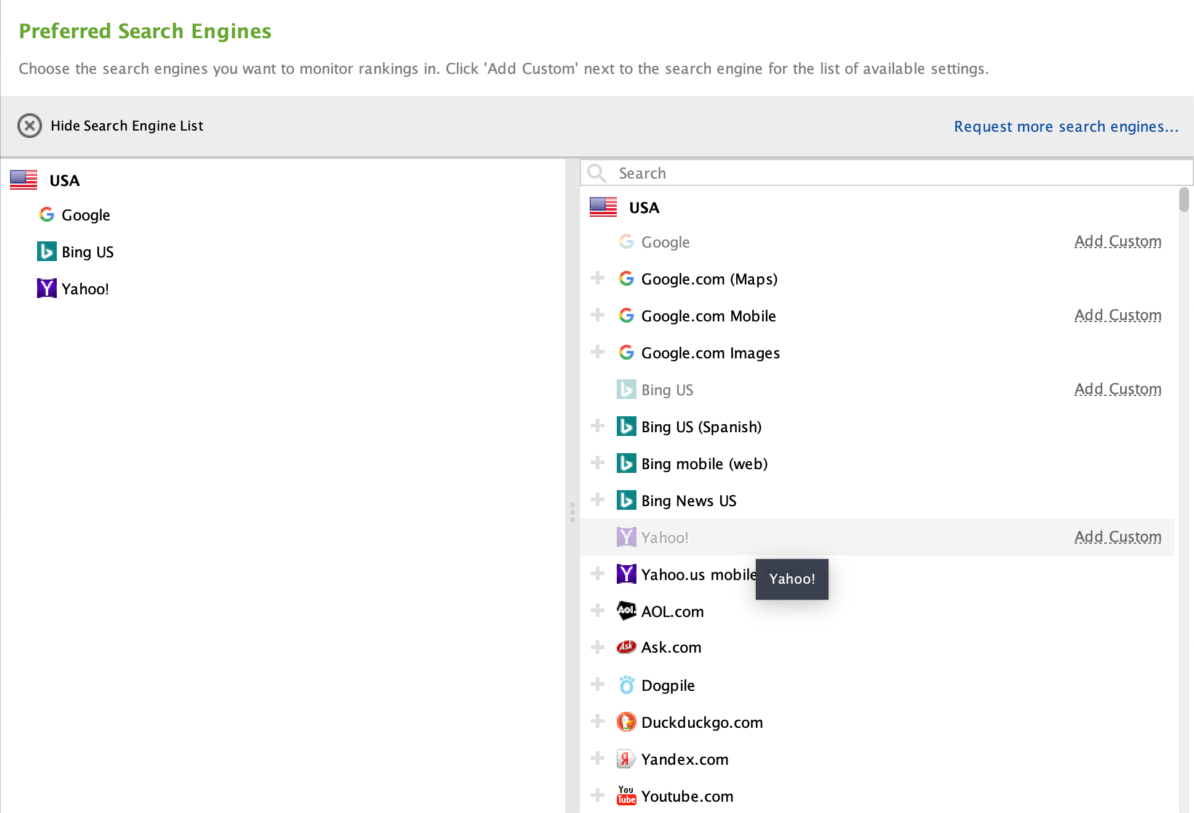The width and height of the screenshot is (1194, 813).
Task: Click the Duckduckgo.com logo icon
Action: click(x=626, y=722)
